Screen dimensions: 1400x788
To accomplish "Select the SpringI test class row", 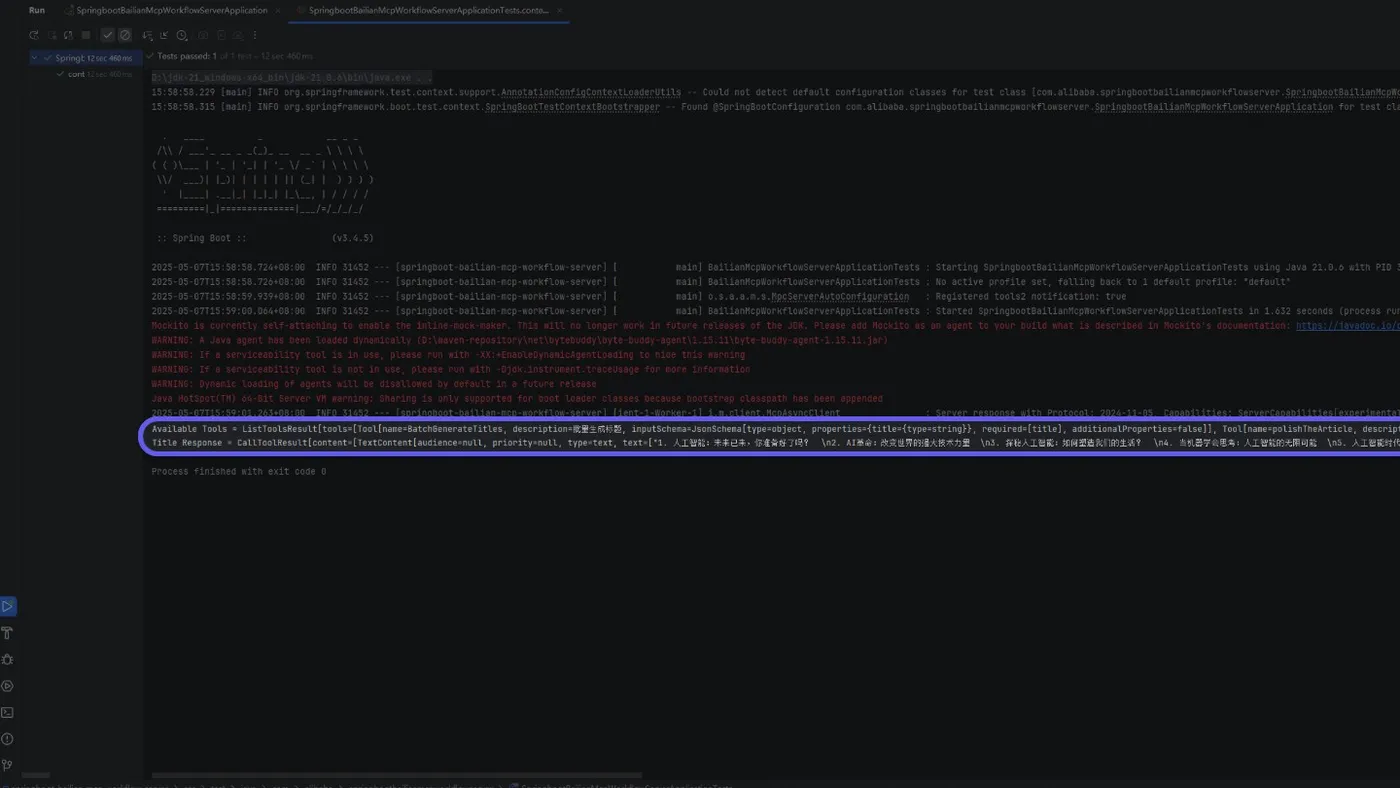I will coord(85,58).
